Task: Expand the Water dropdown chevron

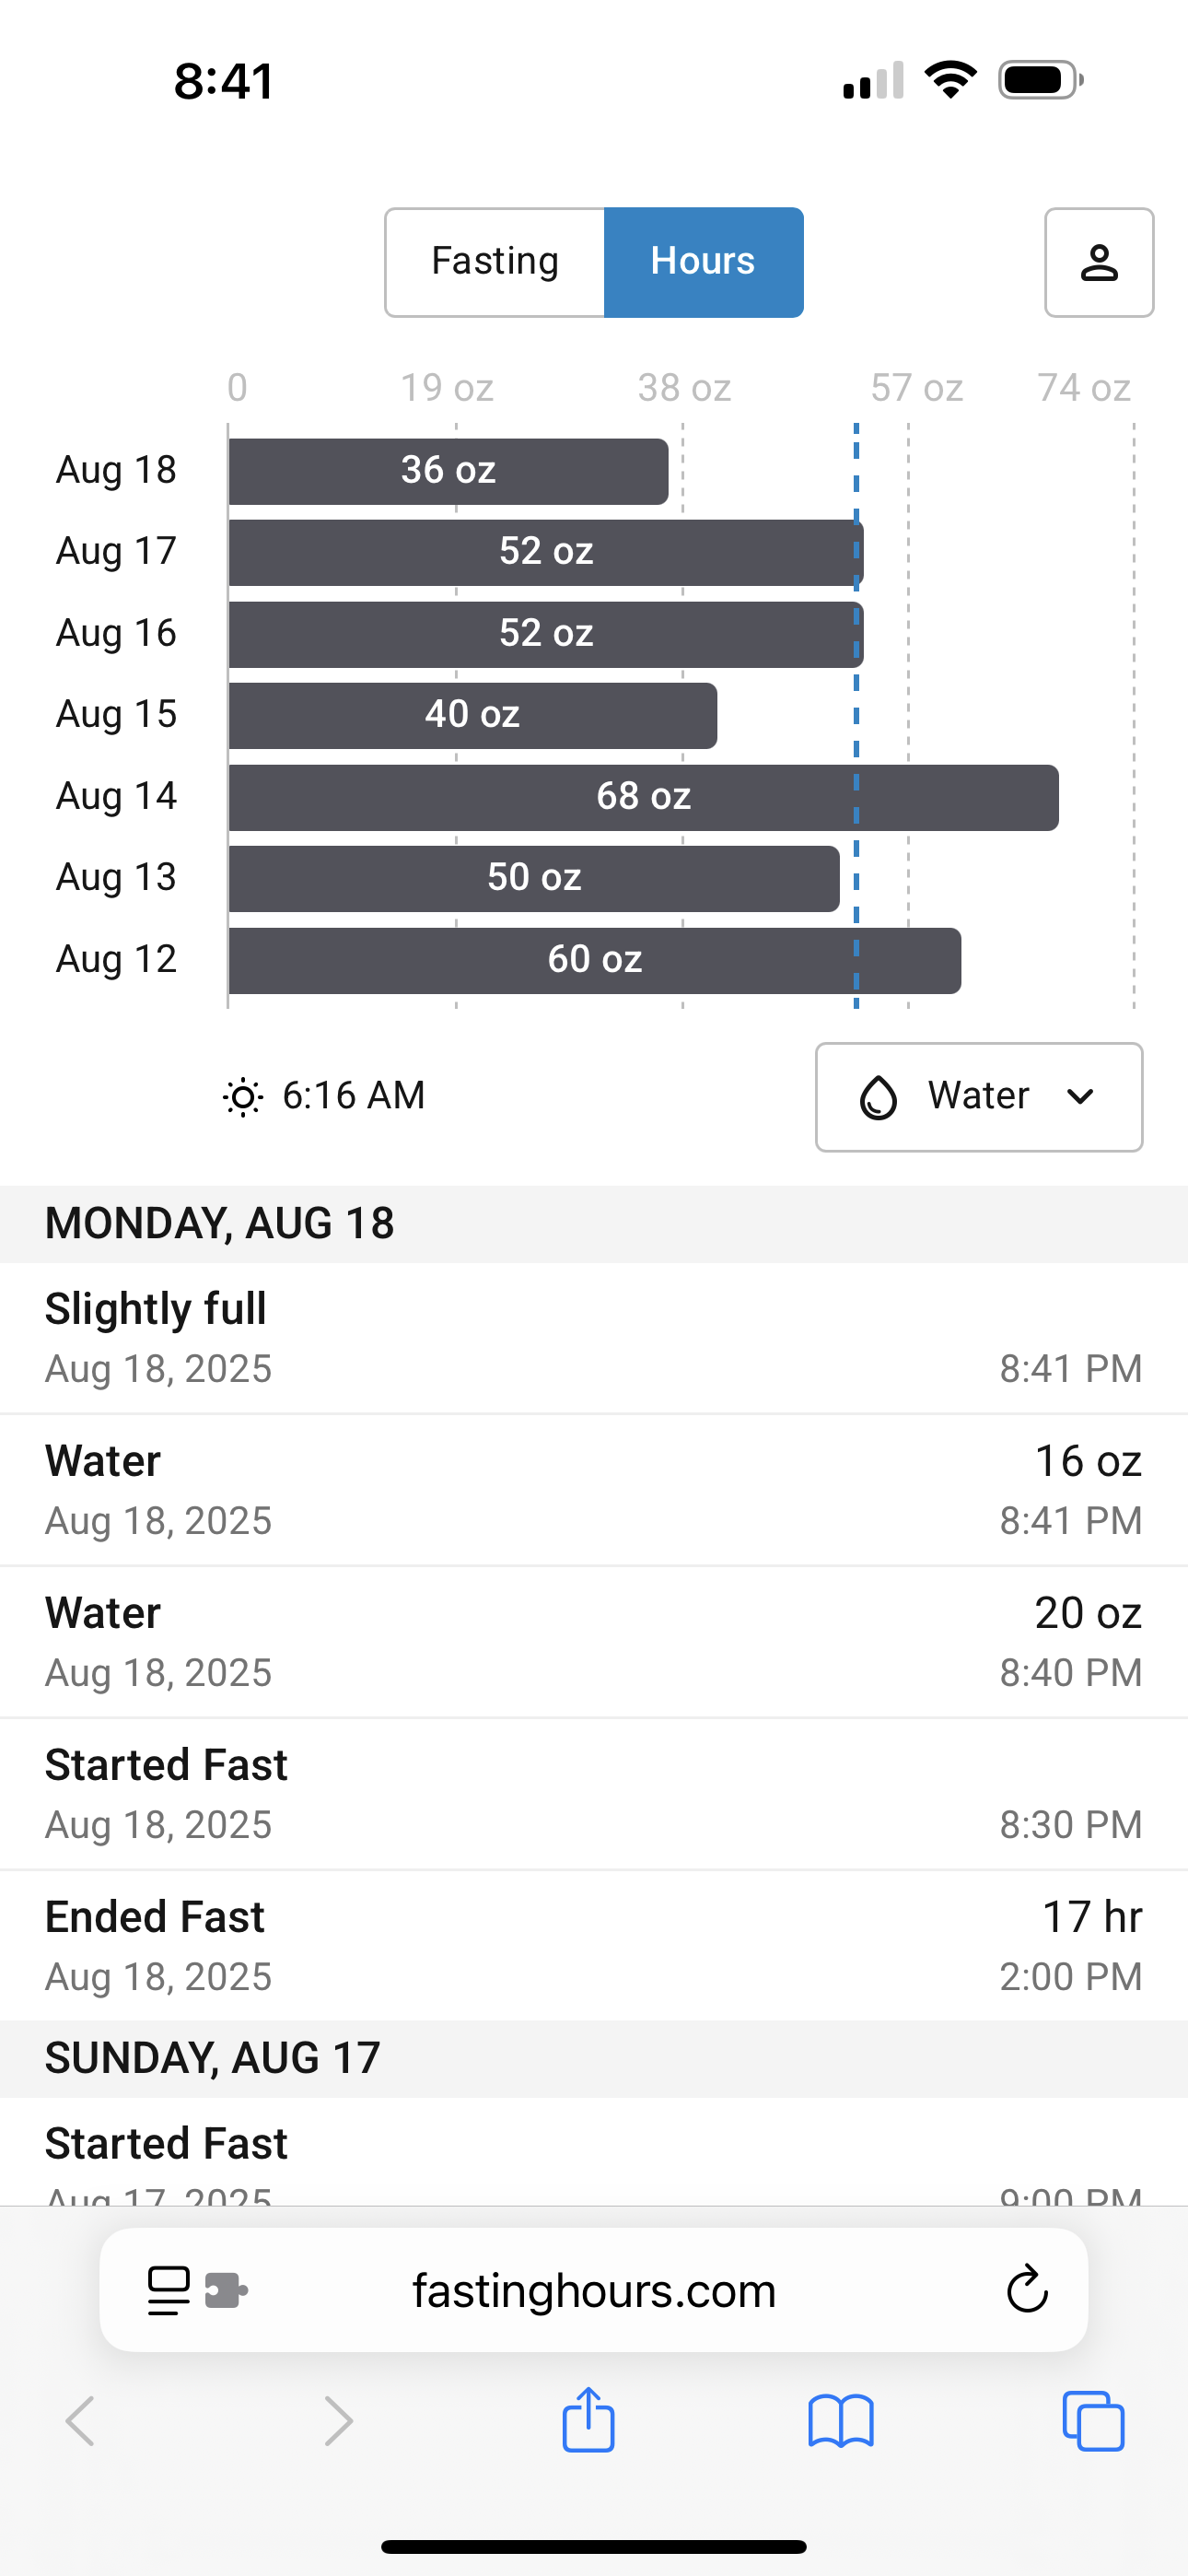Action: (x=1080, y=1097)
